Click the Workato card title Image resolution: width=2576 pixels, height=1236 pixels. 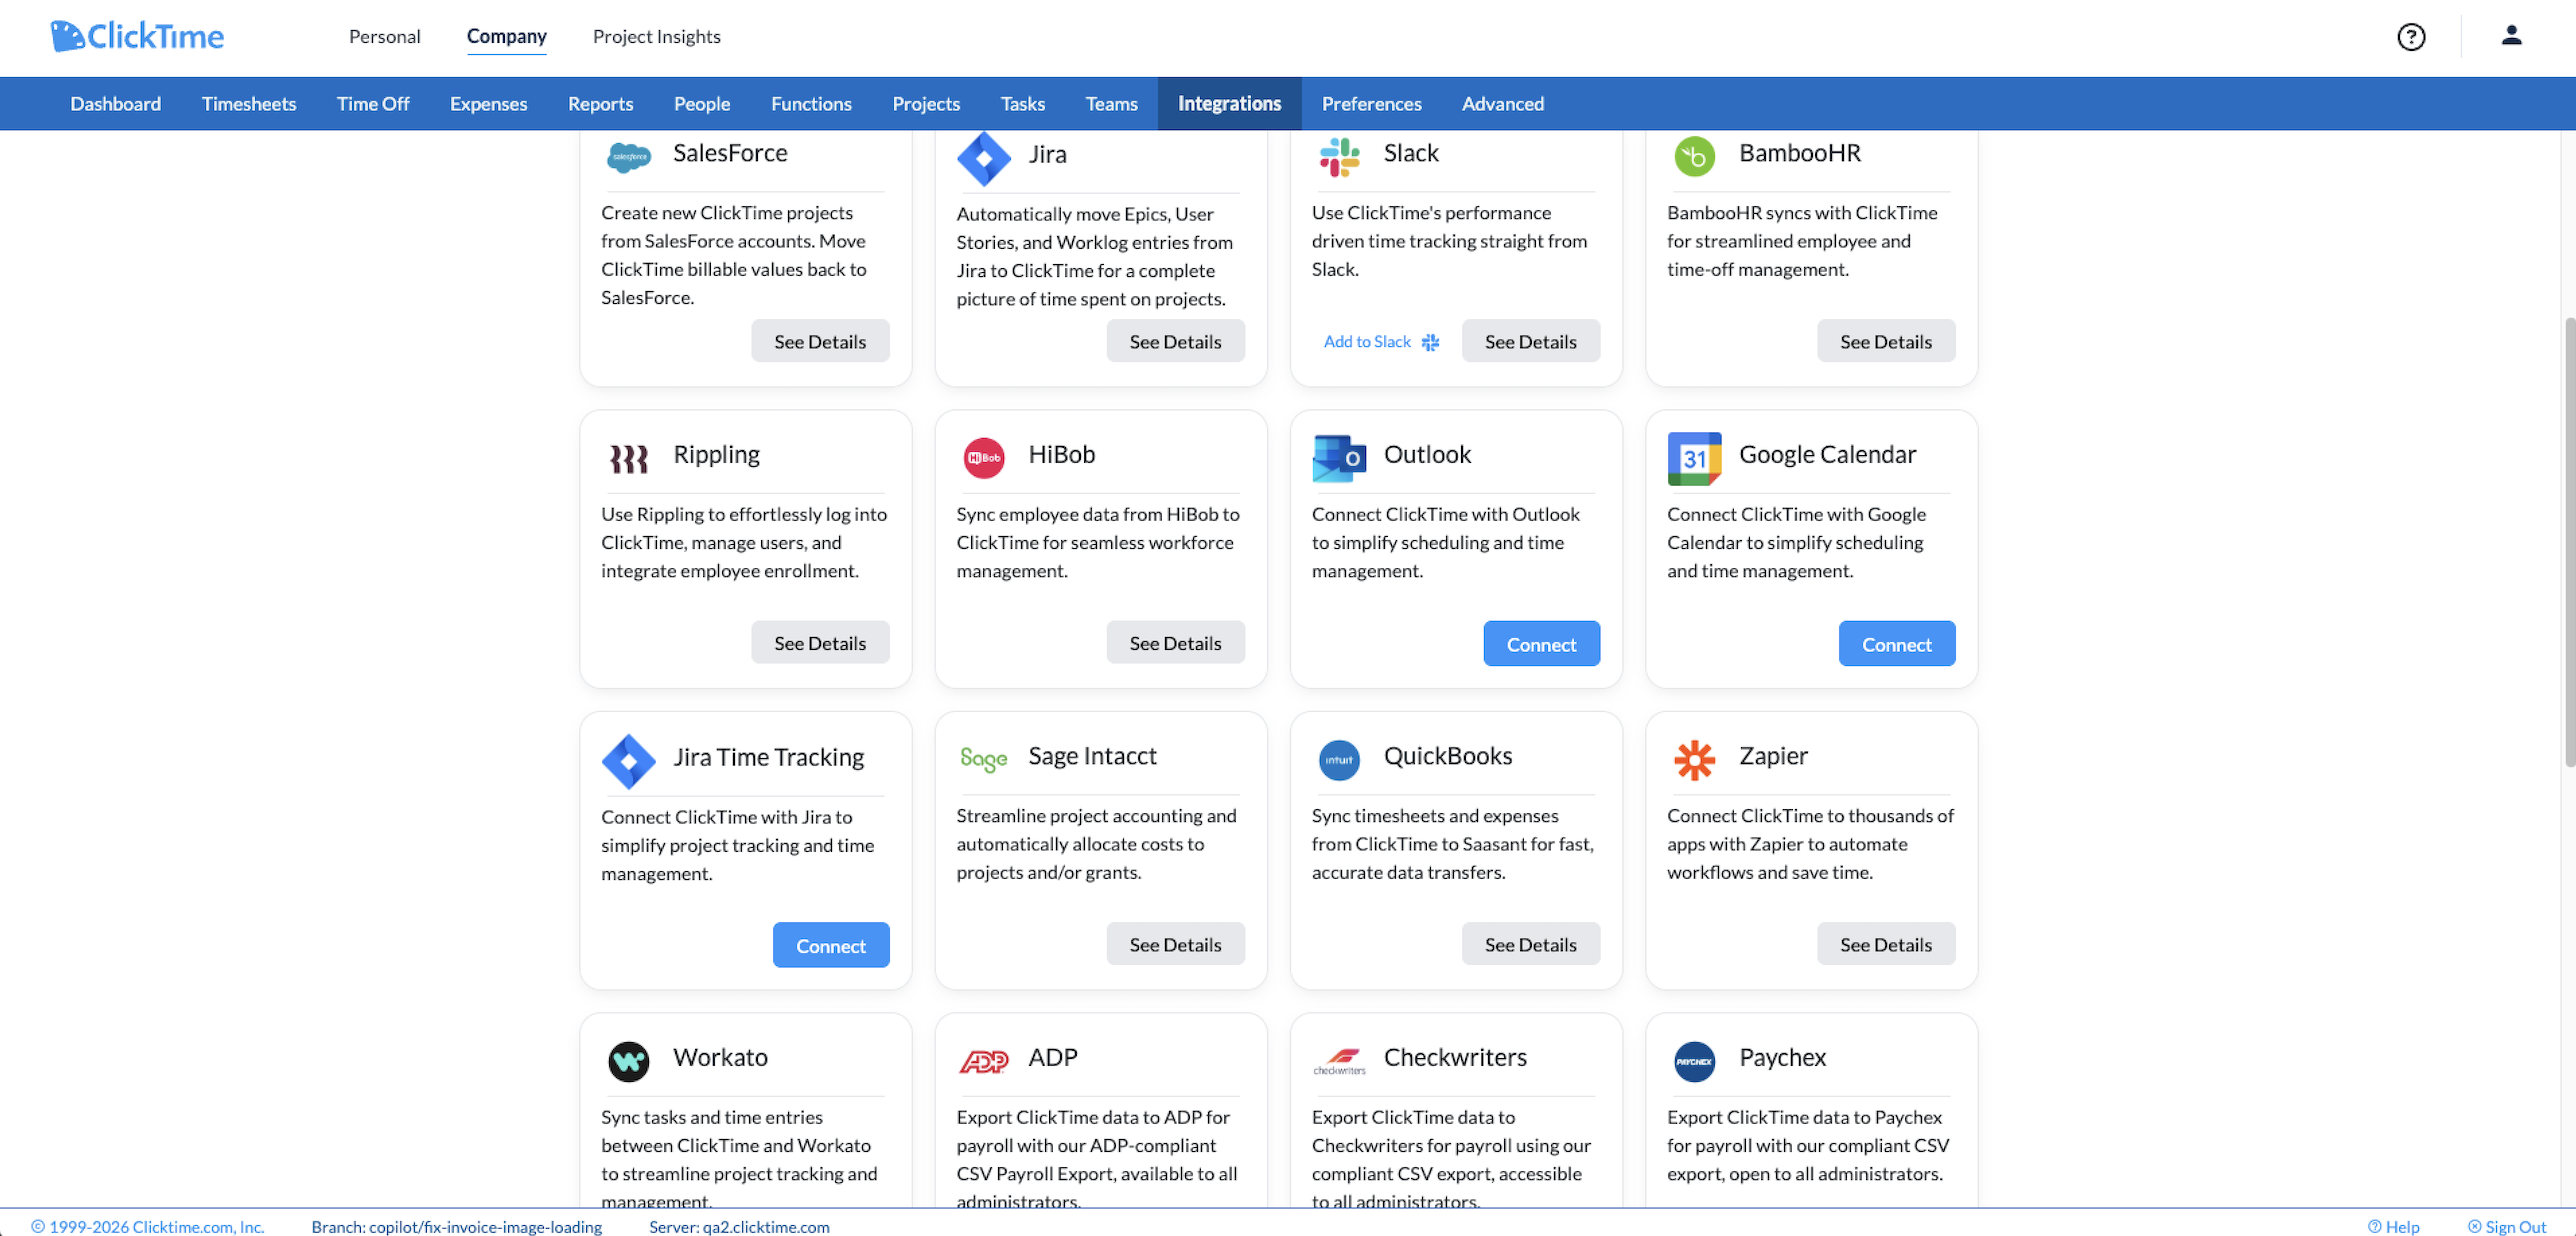pyautogui.click(x=720, y=1057)
